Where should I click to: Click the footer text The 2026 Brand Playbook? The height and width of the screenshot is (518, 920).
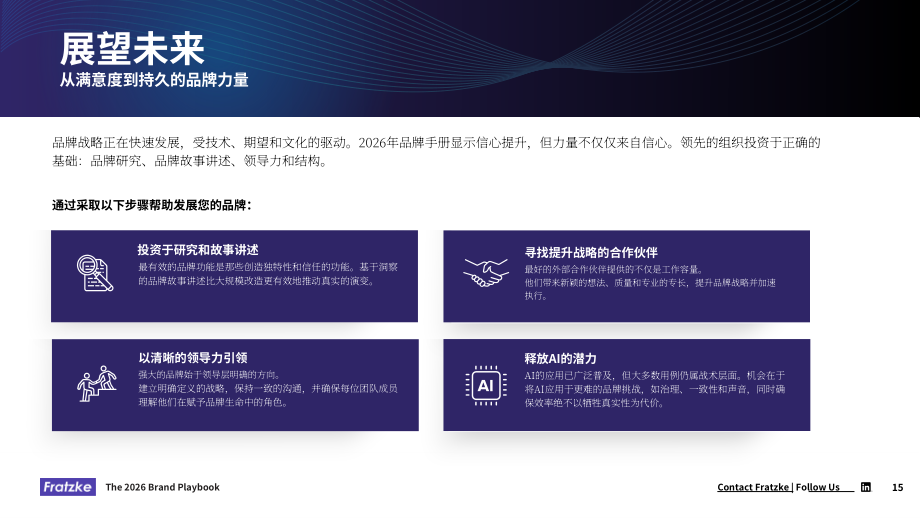pos(163,487)
